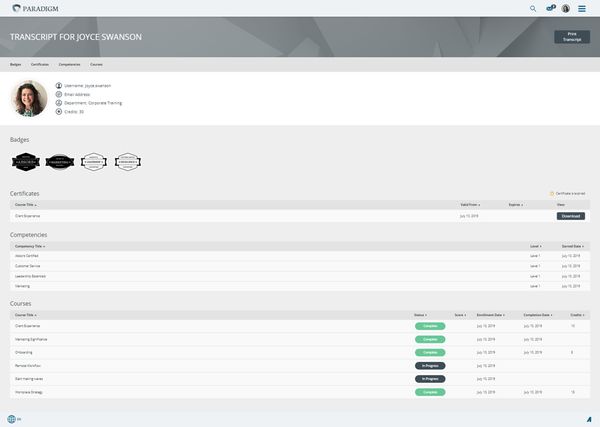Screen dimensions: 600x427
Task: Sort courses by Completion Date
Action: [x=539, y=314]
